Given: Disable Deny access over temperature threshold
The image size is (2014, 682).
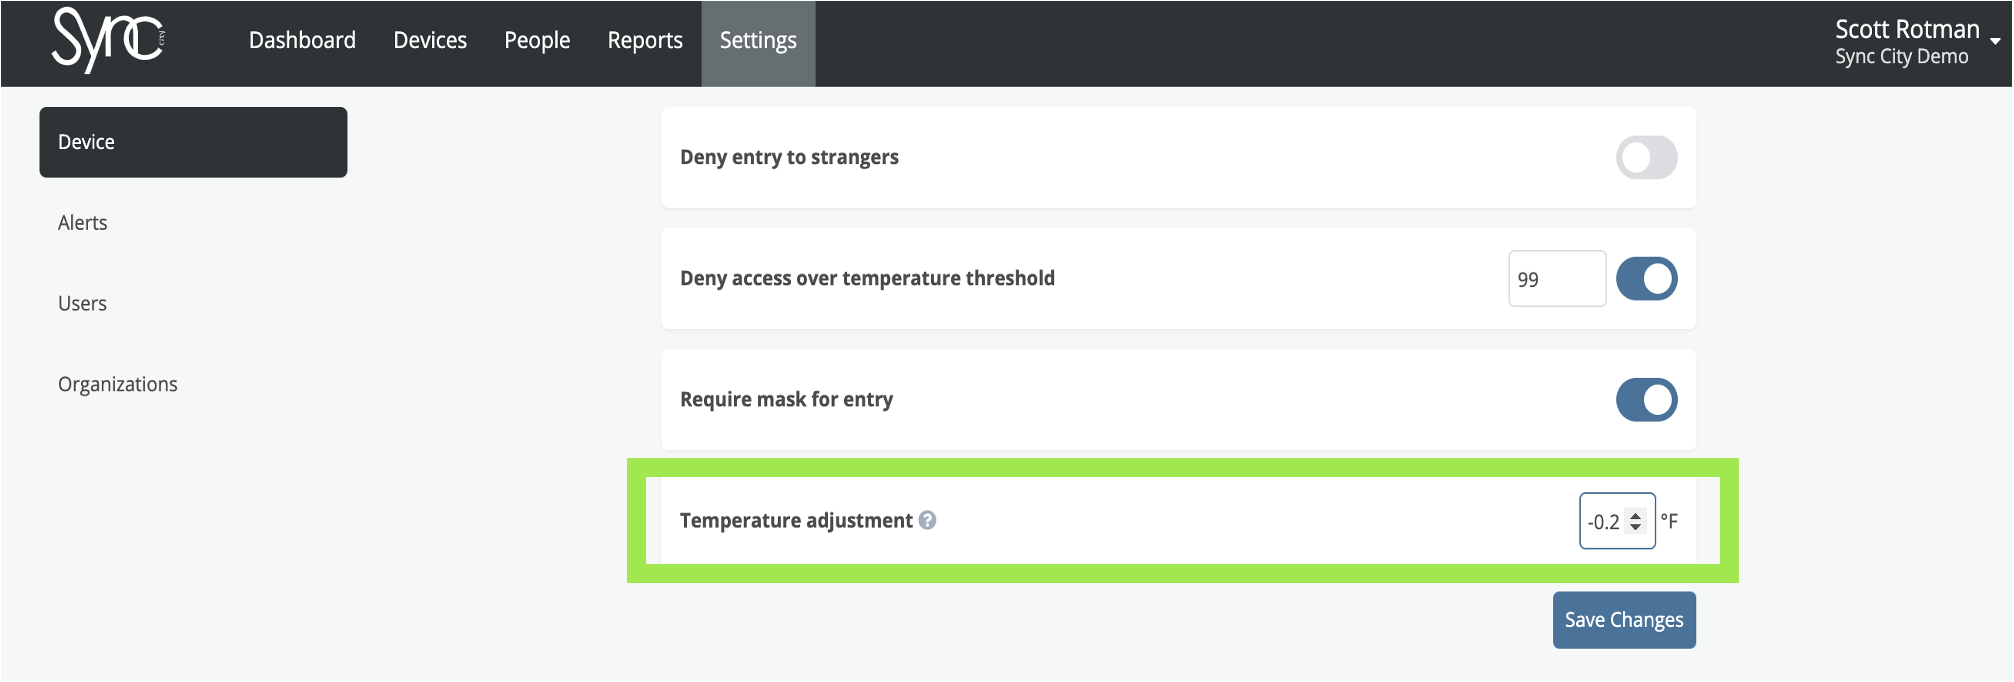Looking at the screenshot, I should click(x=1646, y=278).
